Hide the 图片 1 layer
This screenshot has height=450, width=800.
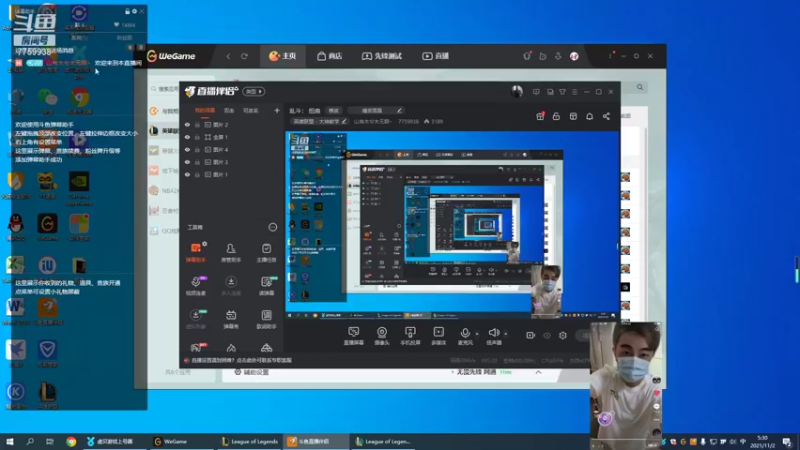[187, 174]
